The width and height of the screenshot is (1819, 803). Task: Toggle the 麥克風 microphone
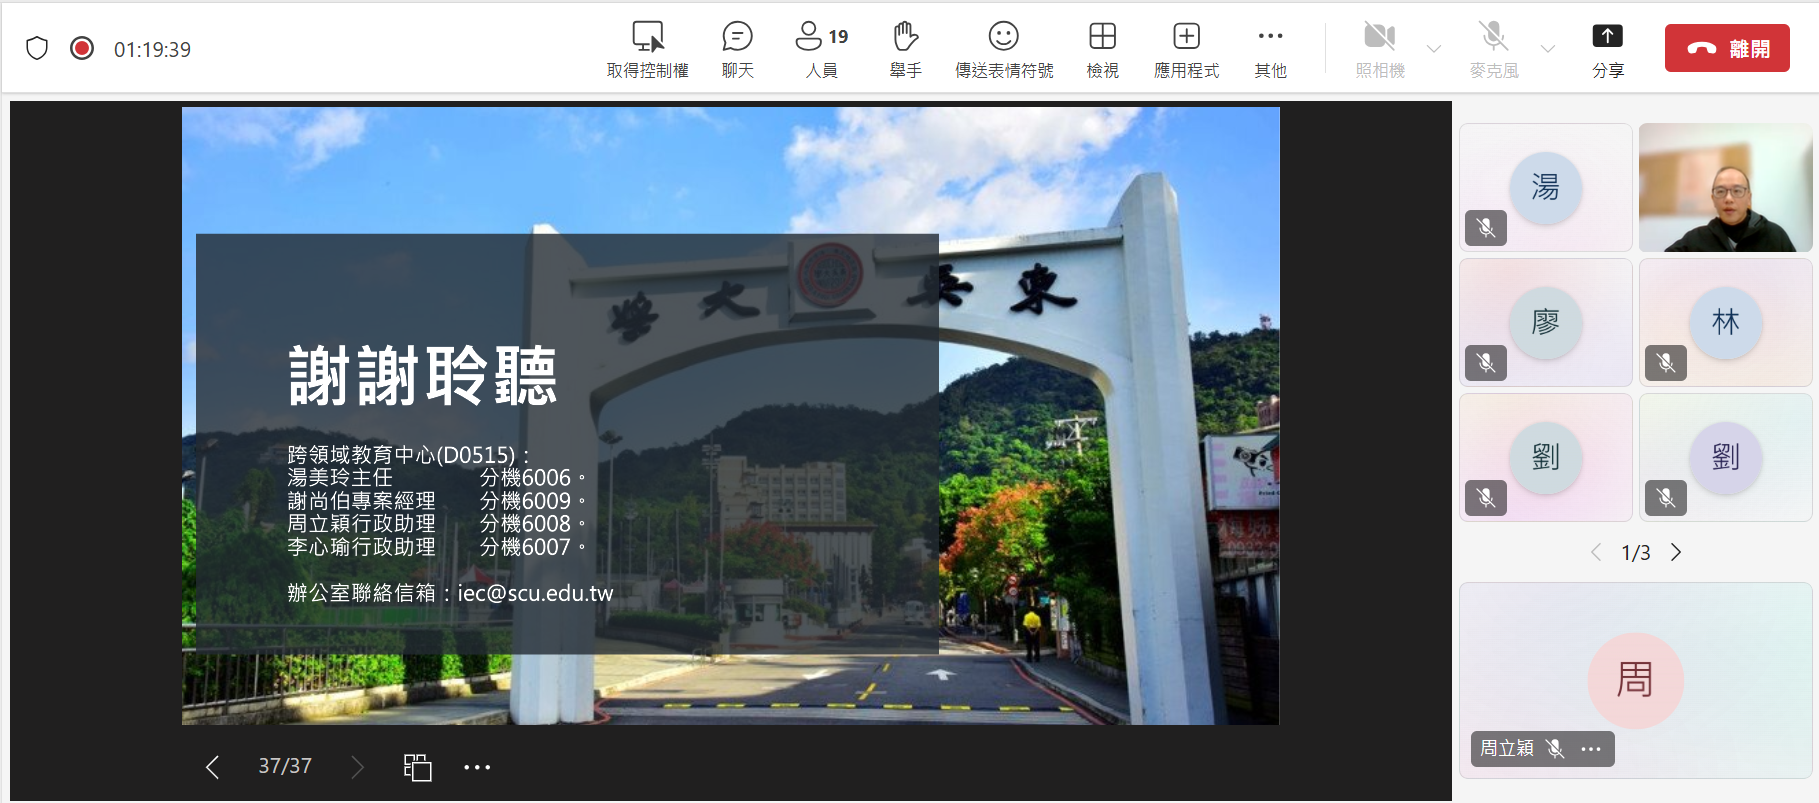[1494, 49]
